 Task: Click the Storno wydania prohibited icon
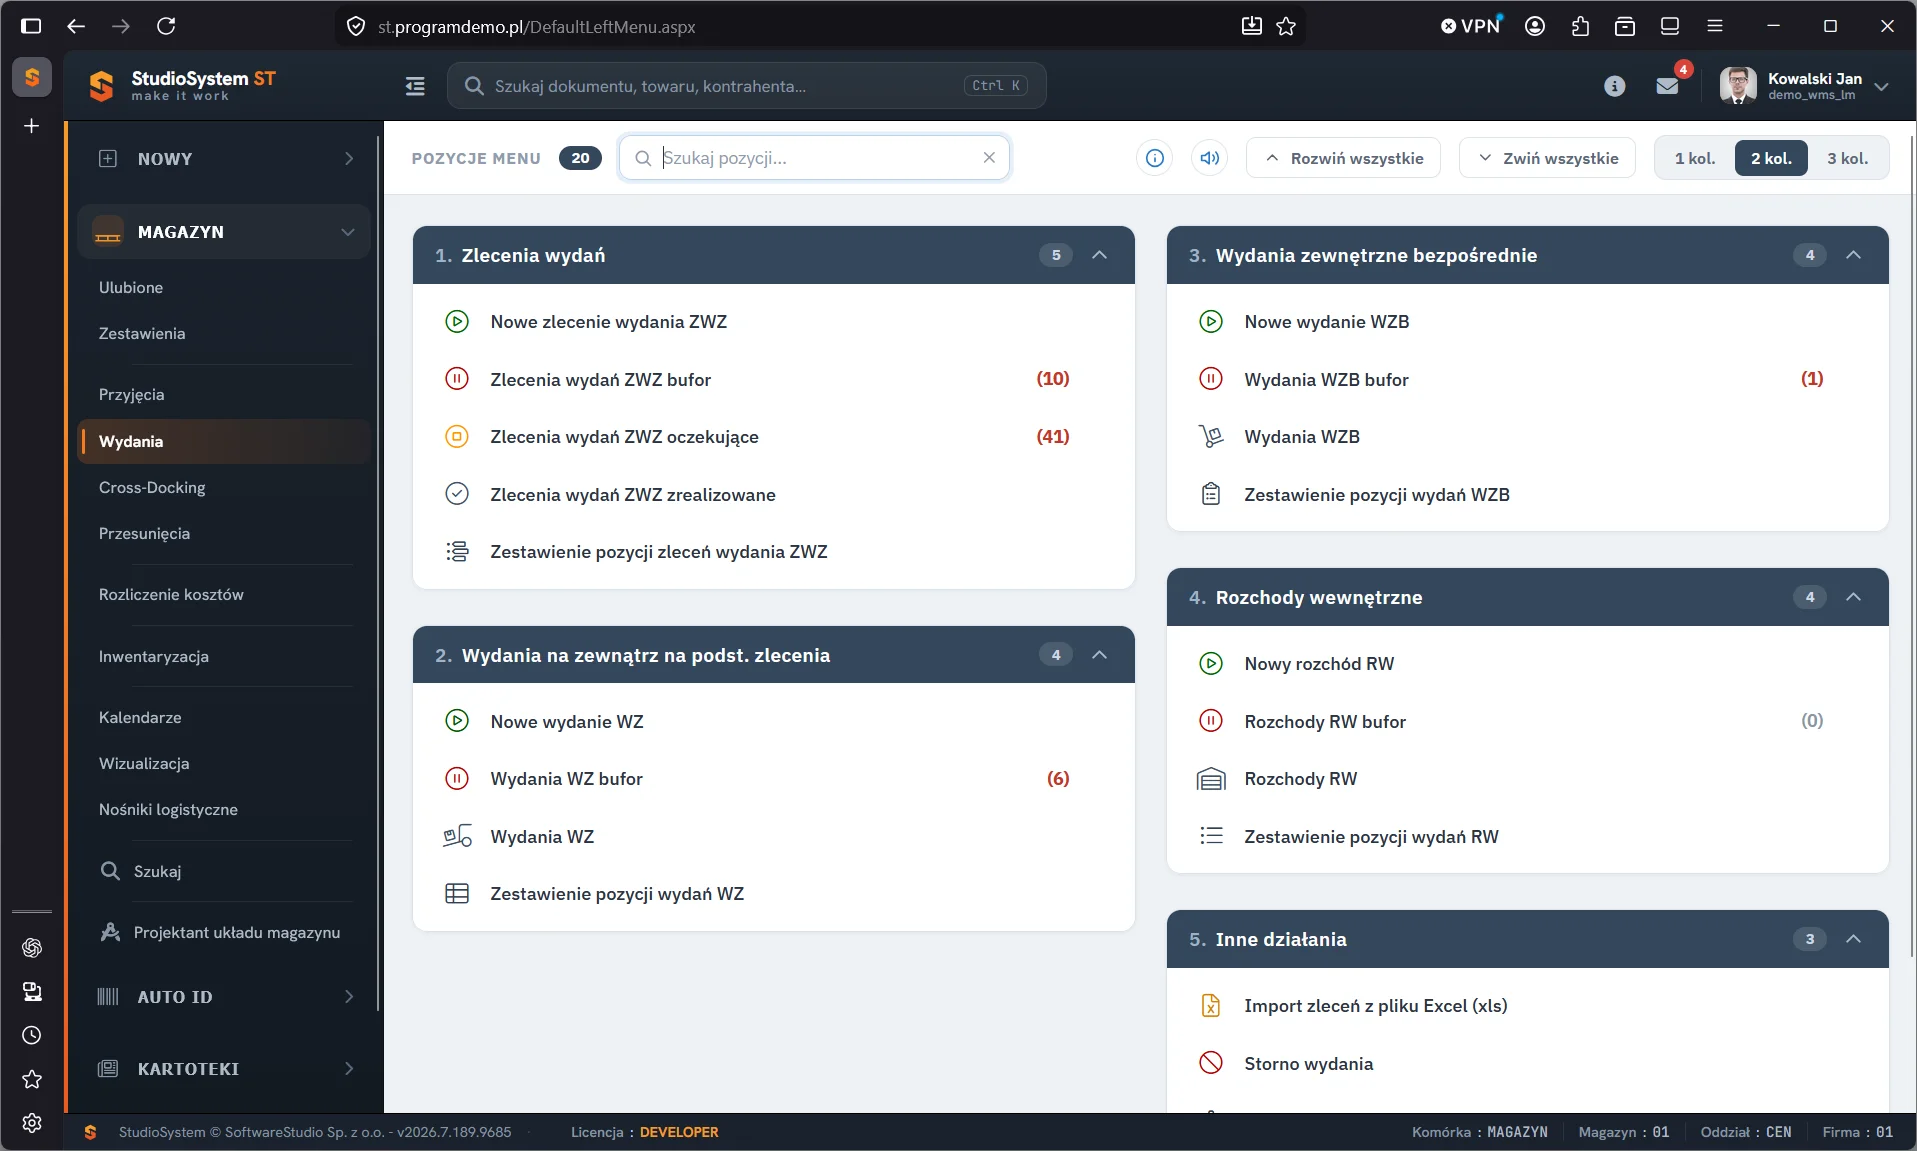click(x=1211, y=1063)
